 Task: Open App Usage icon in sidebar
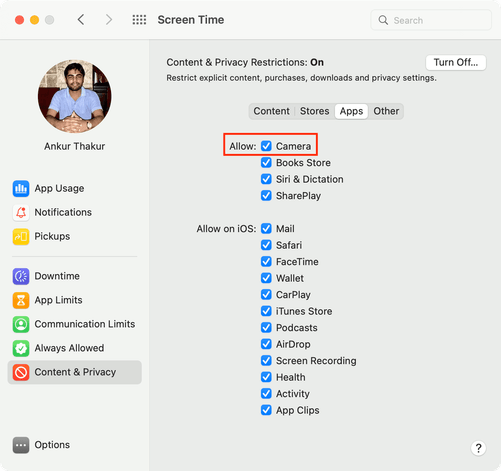point(21,188)
